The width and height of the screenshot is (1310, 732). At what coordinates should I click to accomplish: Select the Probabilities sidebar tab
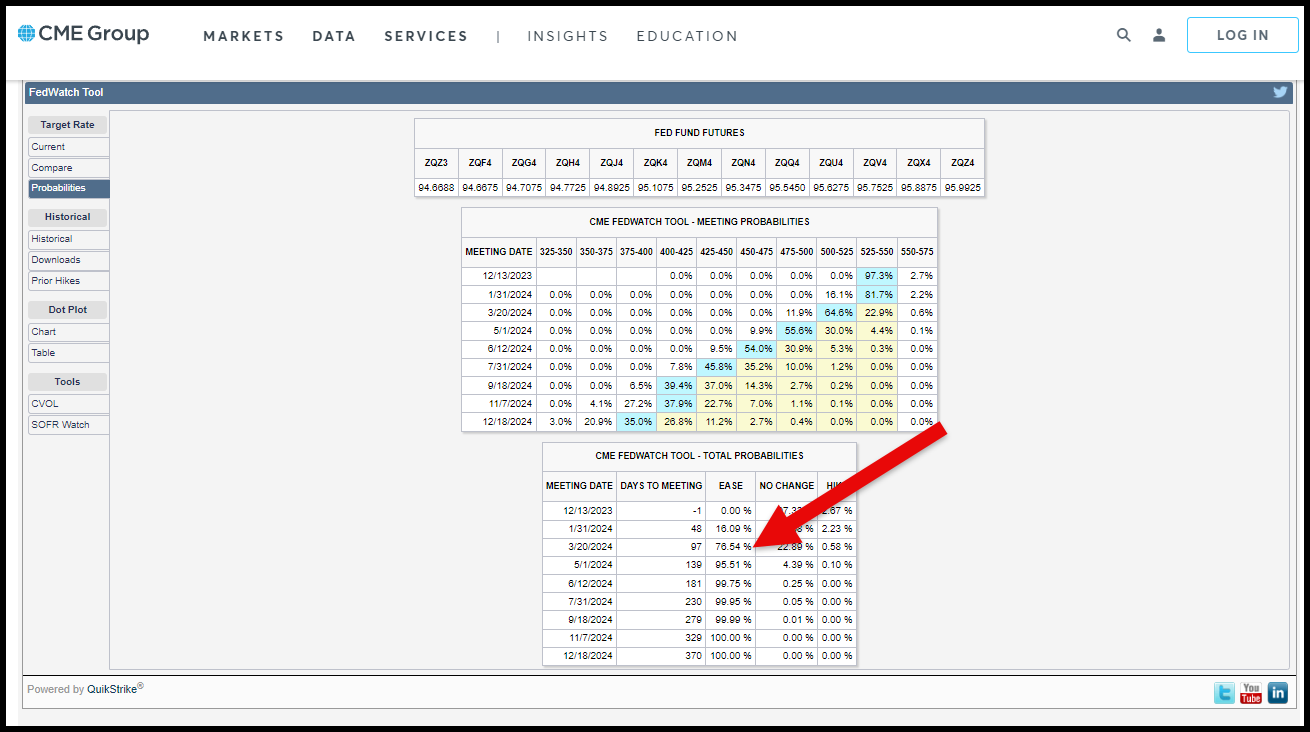click(69, 188)
